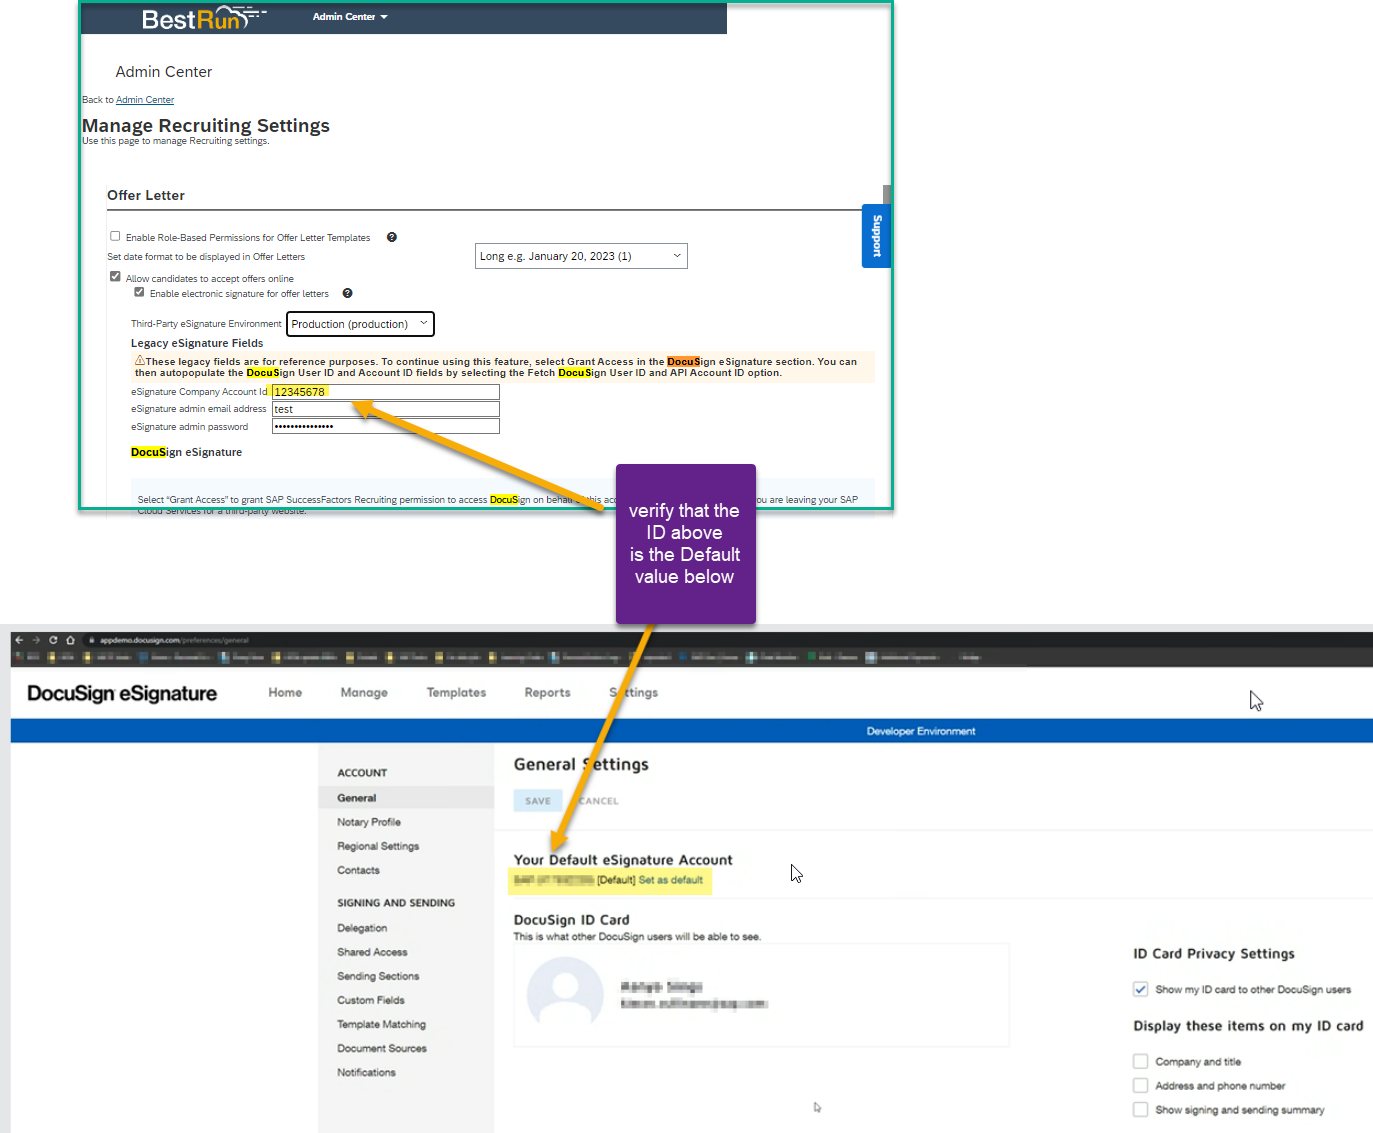Select Notary Profile in sidebar
The image size is (1373, 1133).
click(369, 822)
